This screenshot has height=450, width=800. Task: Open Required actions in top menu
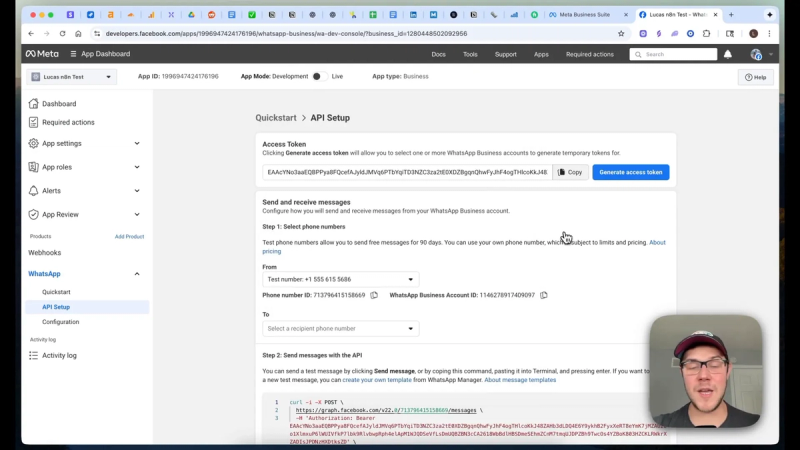pyautogui.click(x=589, y=54)
